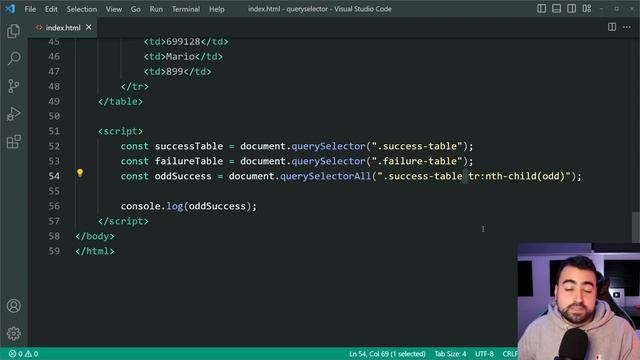
Task: Open the Accounts icon in activity bar
Action: [x=13, y=306]
